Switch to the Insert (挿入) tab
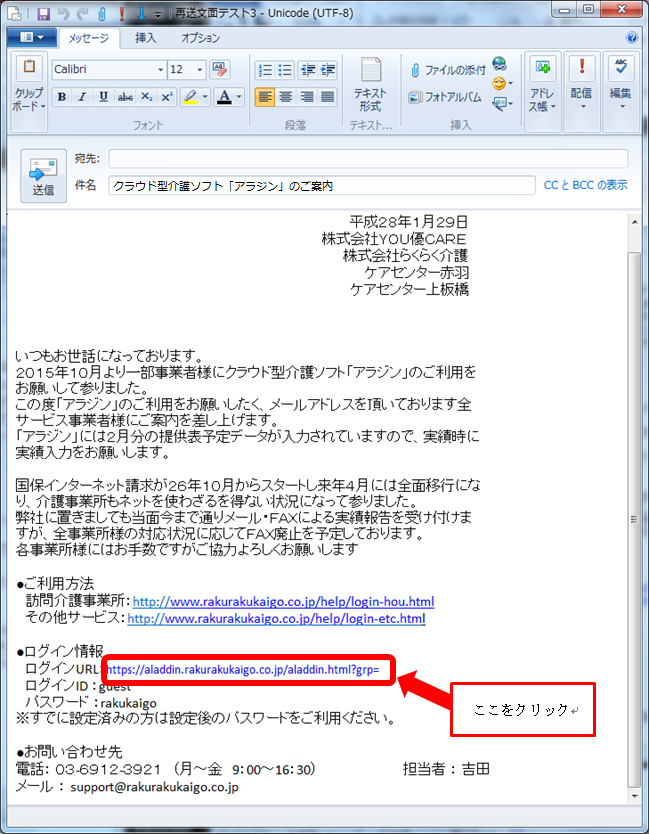649x834 pixels. 146,37
